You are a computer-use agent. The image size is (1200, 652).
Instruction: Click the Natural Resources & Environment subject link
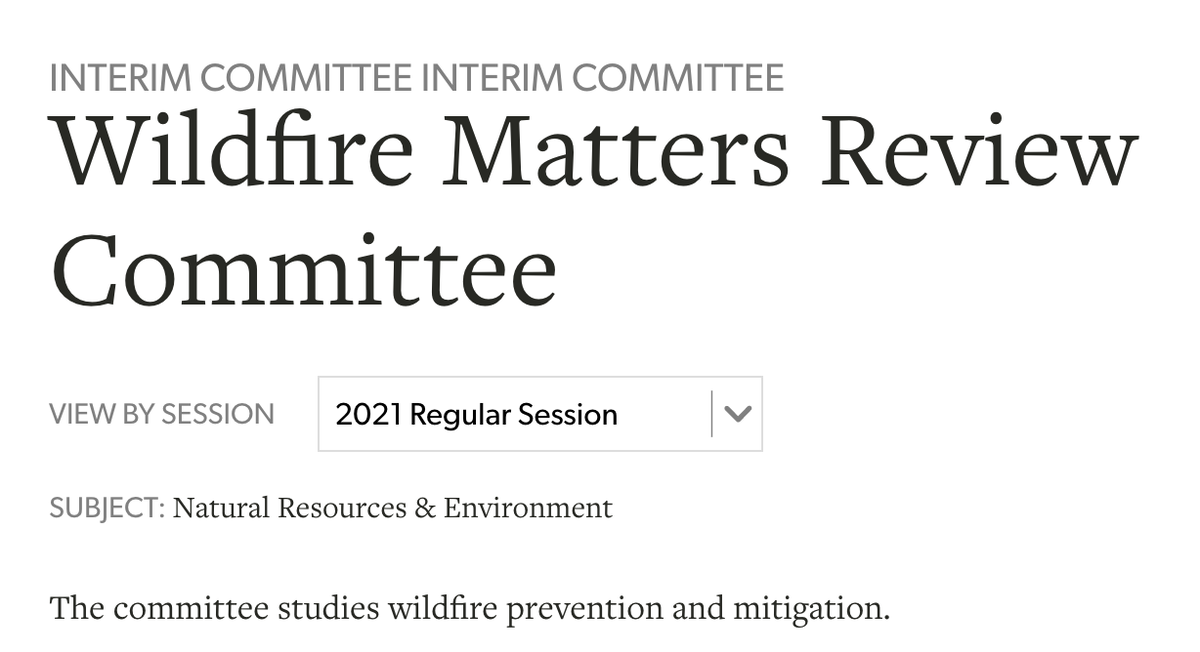392,508
